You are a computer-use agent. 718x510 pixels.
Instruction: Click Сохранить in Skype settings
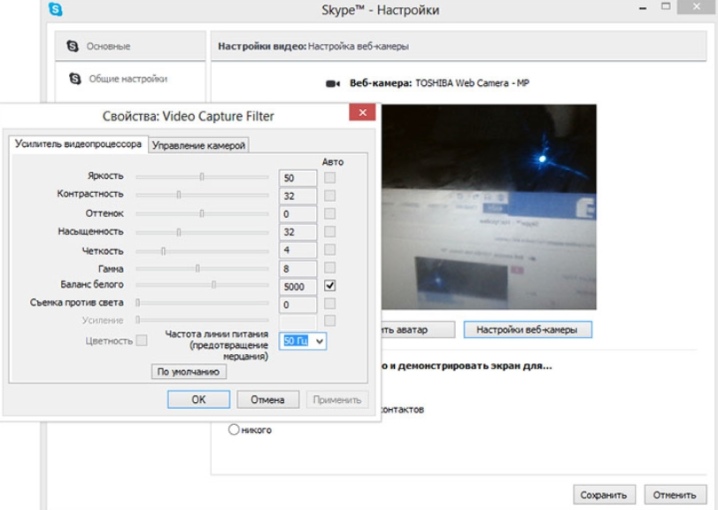coord(604,494)
